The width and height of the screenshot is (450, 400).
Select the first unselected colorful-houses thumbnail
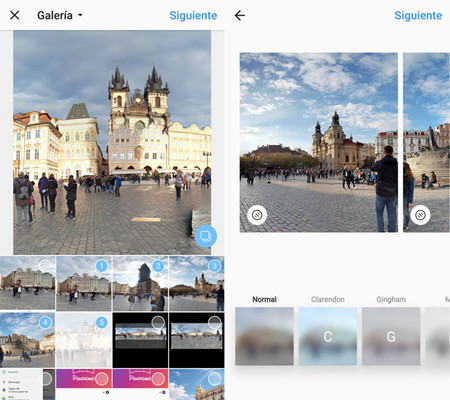point(27,283)
